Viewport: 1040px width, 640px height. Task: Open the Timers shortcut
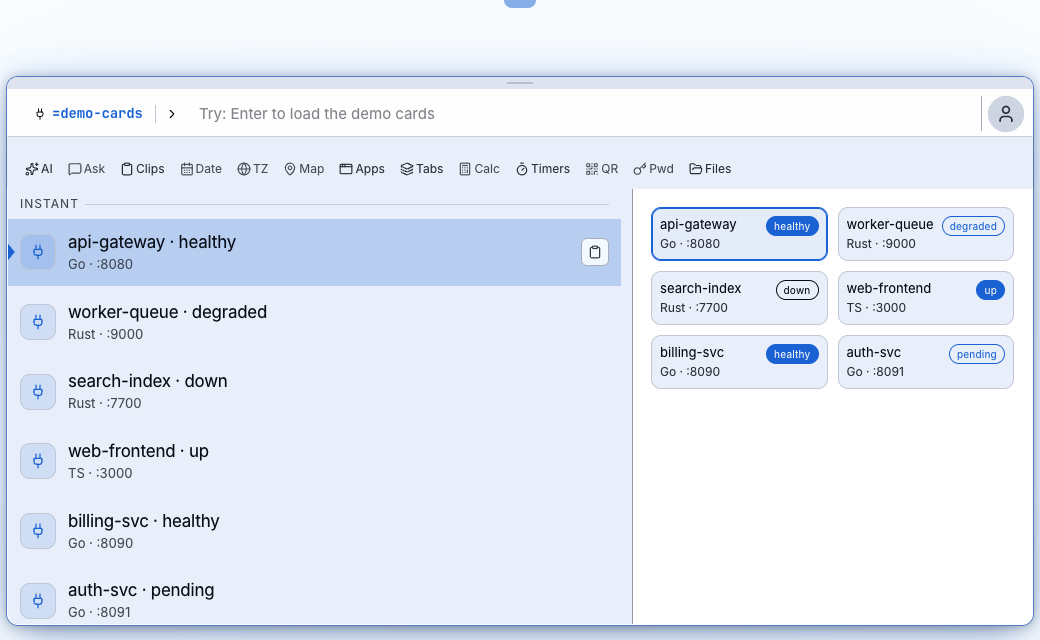tap(543, 169)
